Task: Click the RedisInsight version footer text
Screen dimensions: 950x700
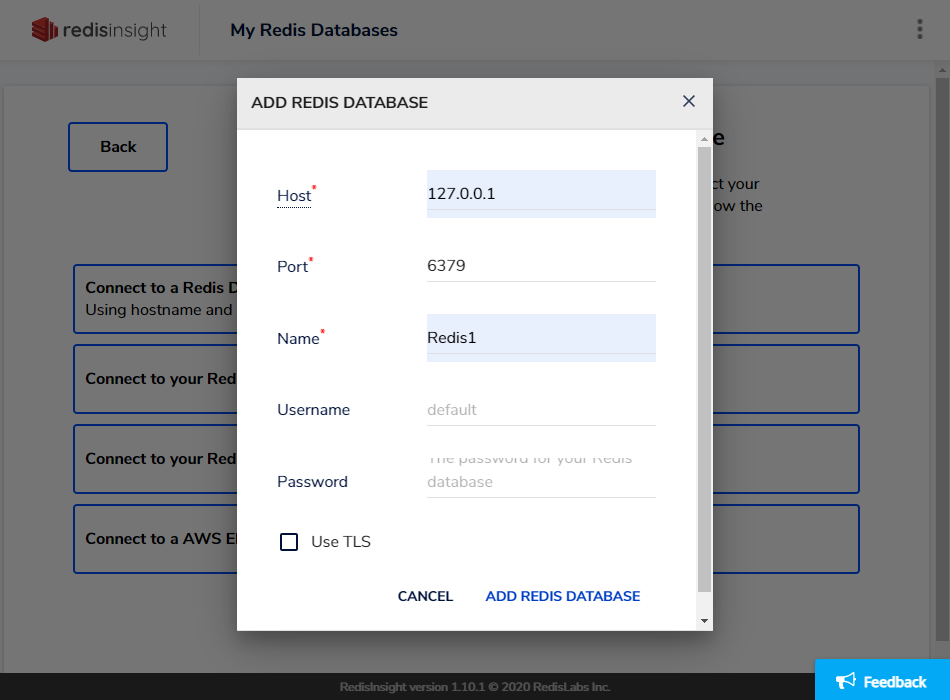Action: tap(474, 687)
